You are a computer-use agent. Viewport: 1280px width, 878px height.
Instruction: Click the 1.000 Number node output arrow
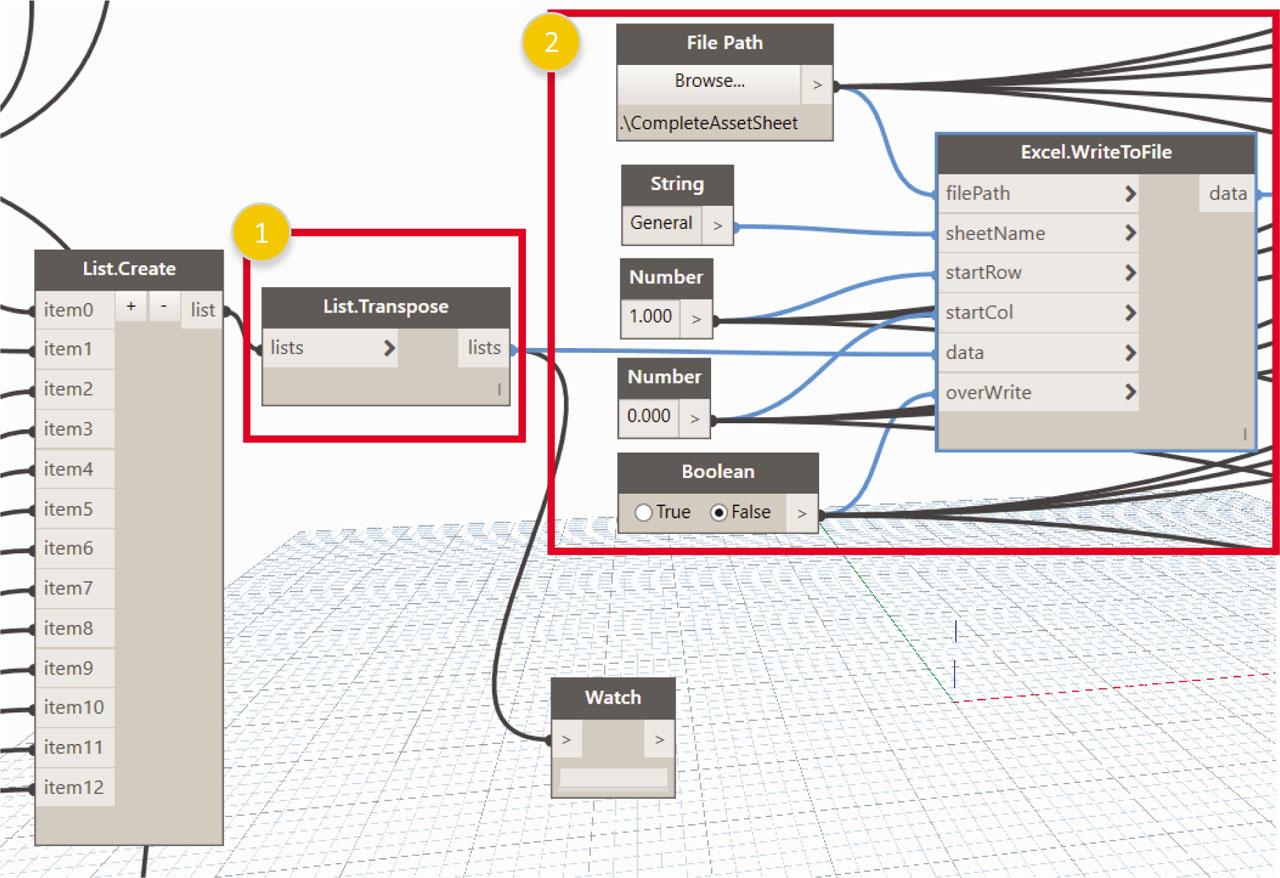[x=695, y=320]
